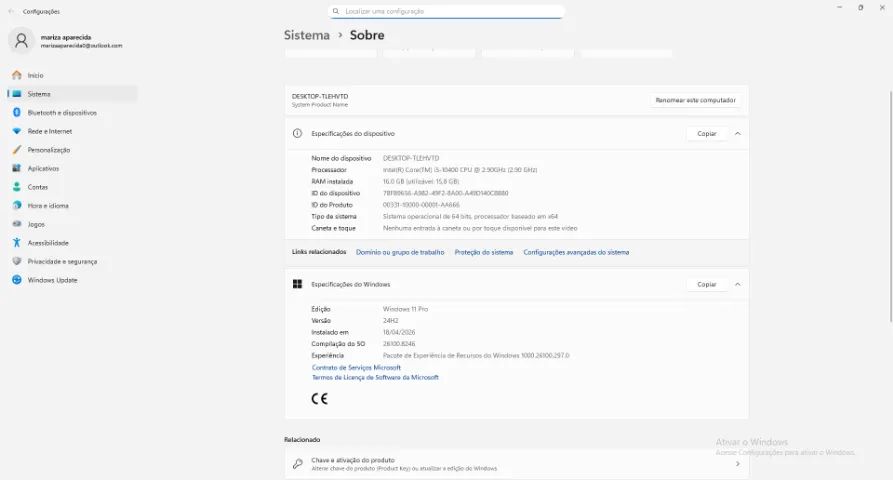
Task: Click the Acessibilidade figure icon
Action: pos(17,243)
